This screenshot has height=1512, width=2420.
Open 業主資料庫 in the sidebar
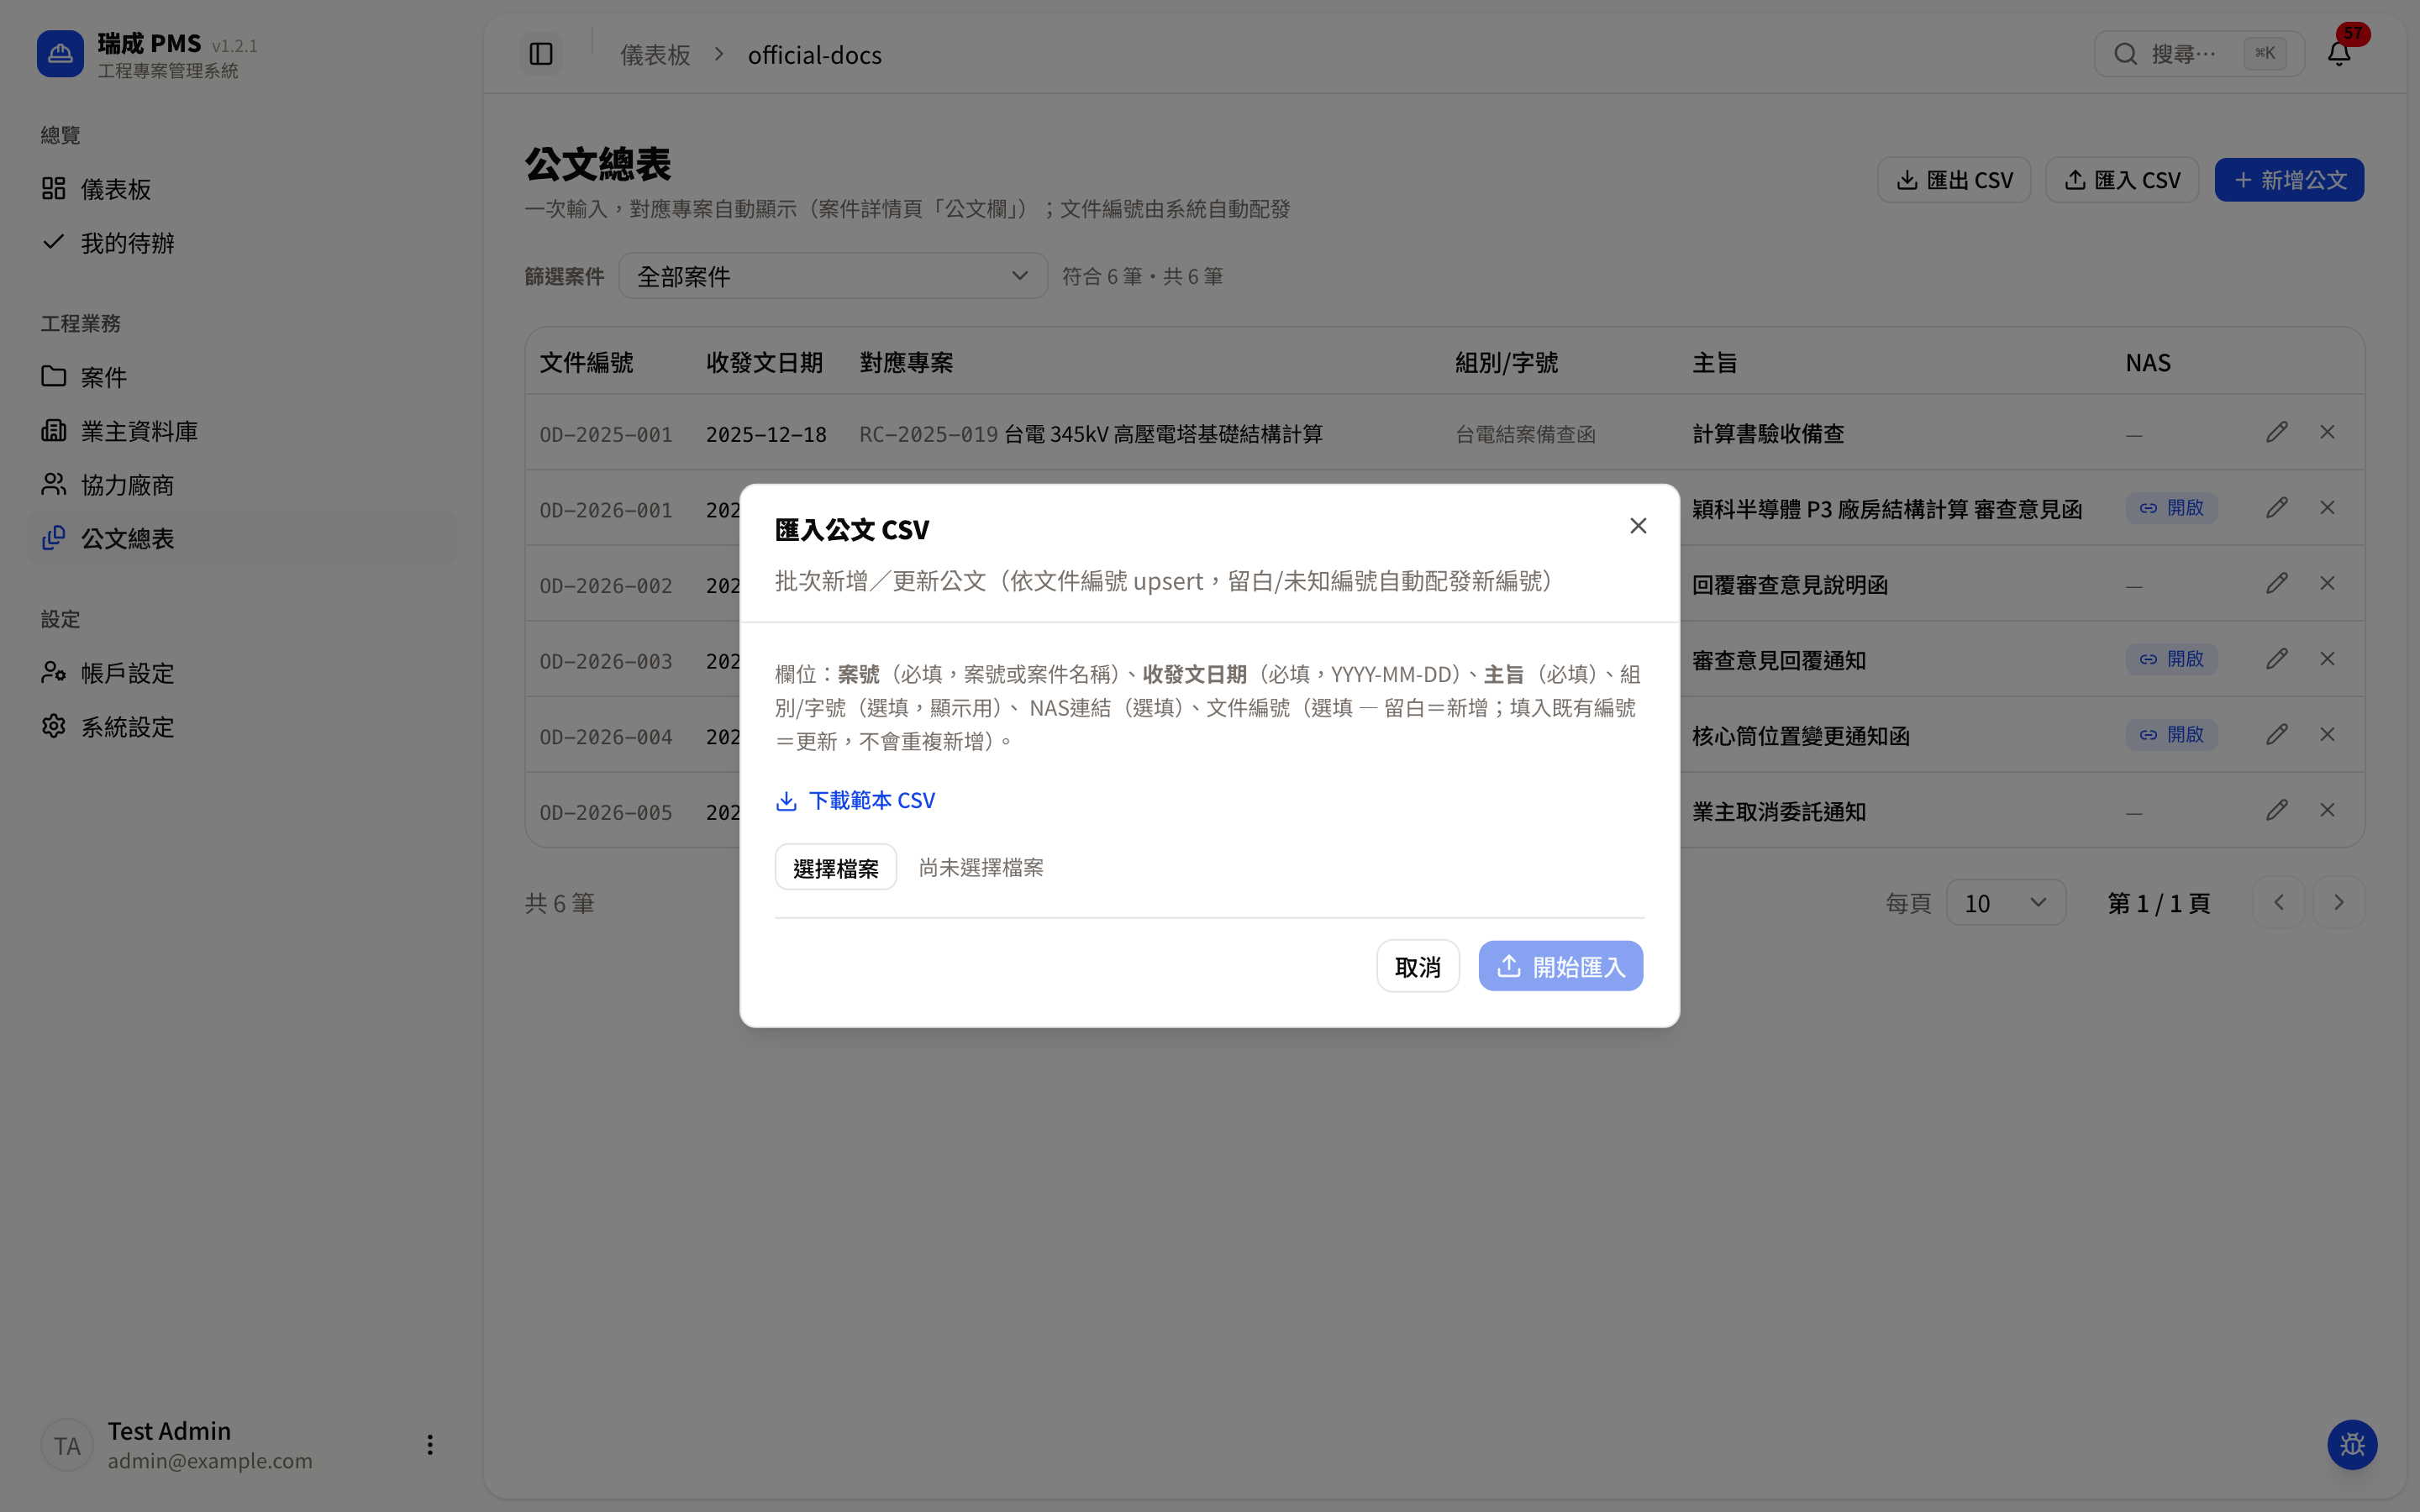tap(242, 431)
